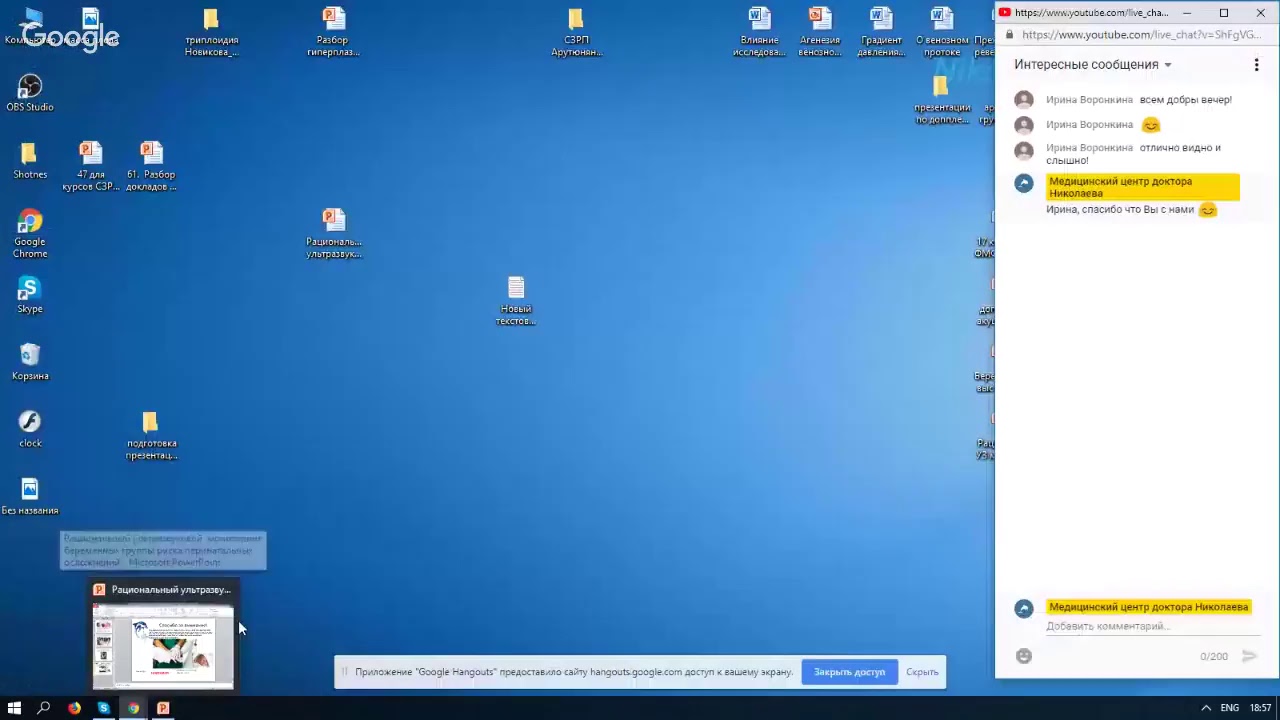Open the подготовка презентац... folder
Screen dimensions: 1280x720
click(x=151, y=435)
